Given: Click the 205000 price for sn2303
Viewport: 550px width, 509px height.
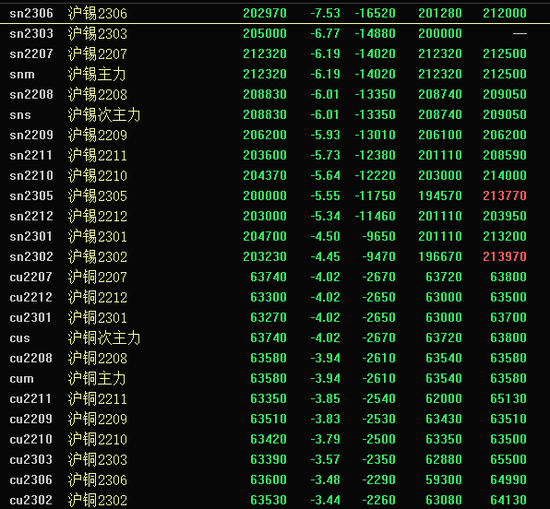Looking at the screenshot, I should click(265, 34).
